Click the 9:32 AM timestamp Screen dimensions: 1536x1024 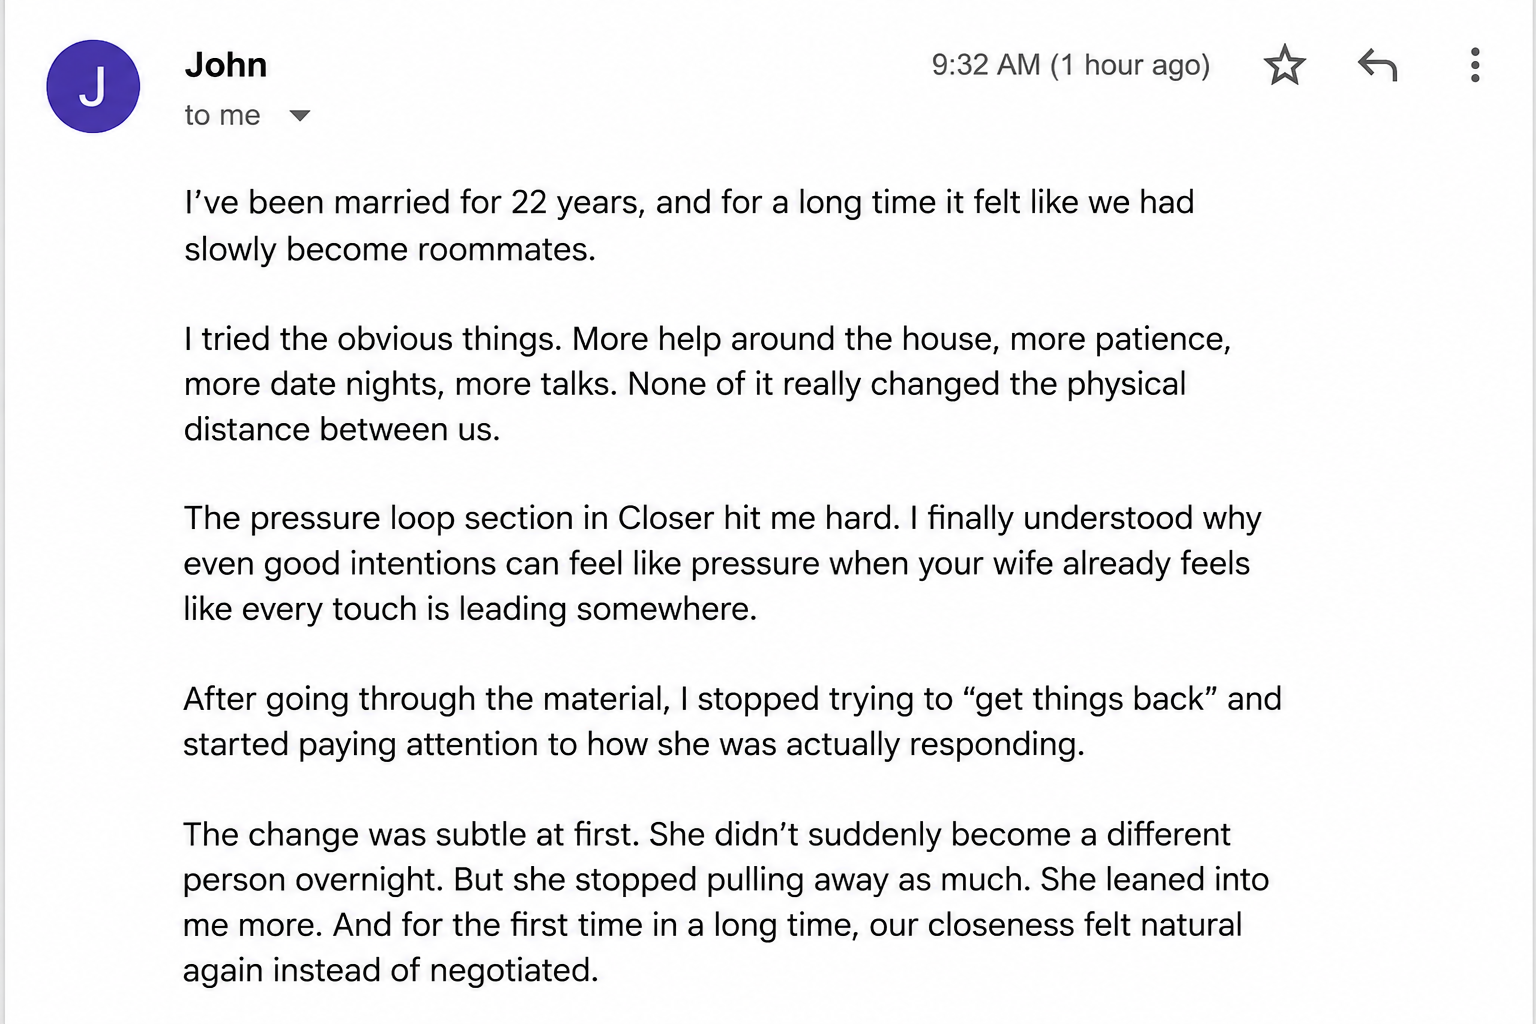click(1070, 65)
